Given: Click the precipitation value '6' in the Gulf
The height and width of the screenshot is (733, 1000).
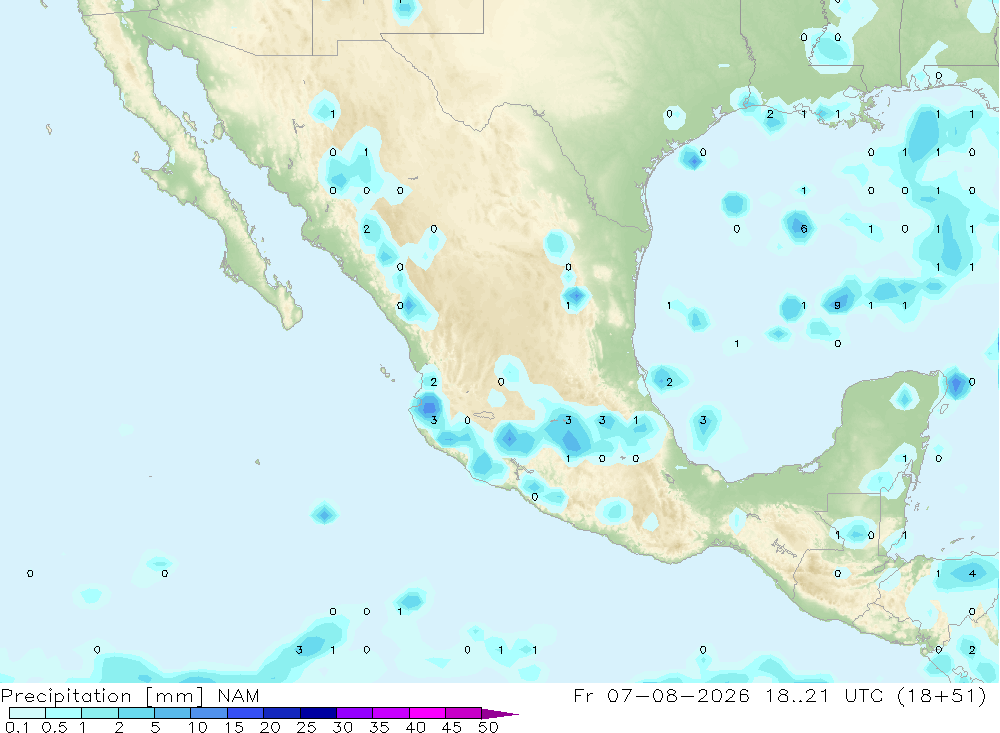Looking at the screenshot, I should point(804,228).
